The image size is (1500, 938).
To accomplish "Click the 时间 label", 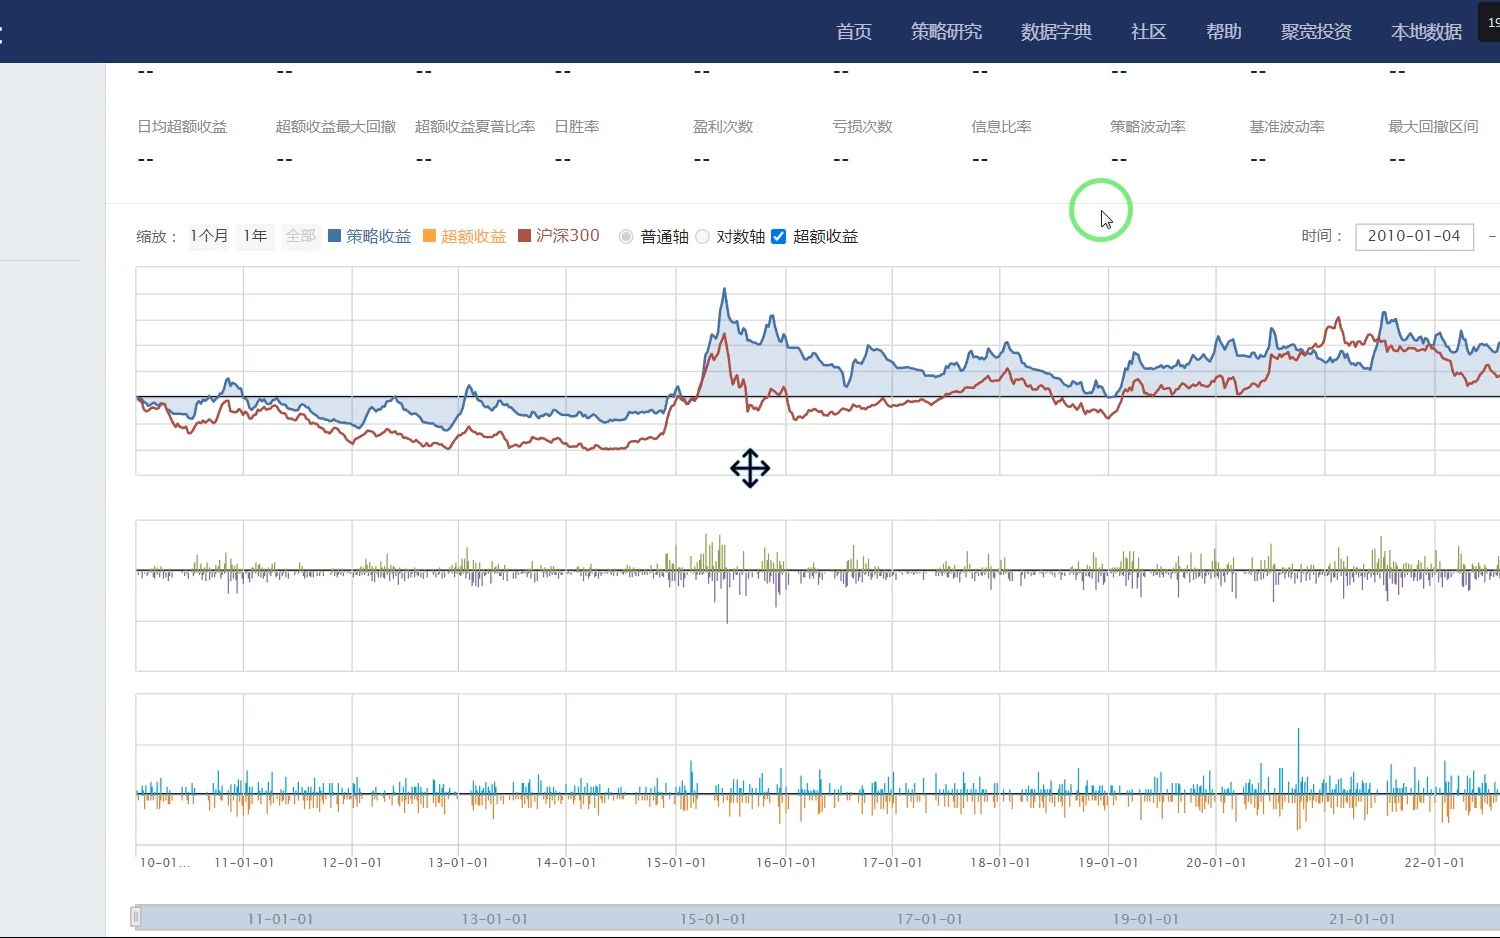I will [x=1322, y=236].
